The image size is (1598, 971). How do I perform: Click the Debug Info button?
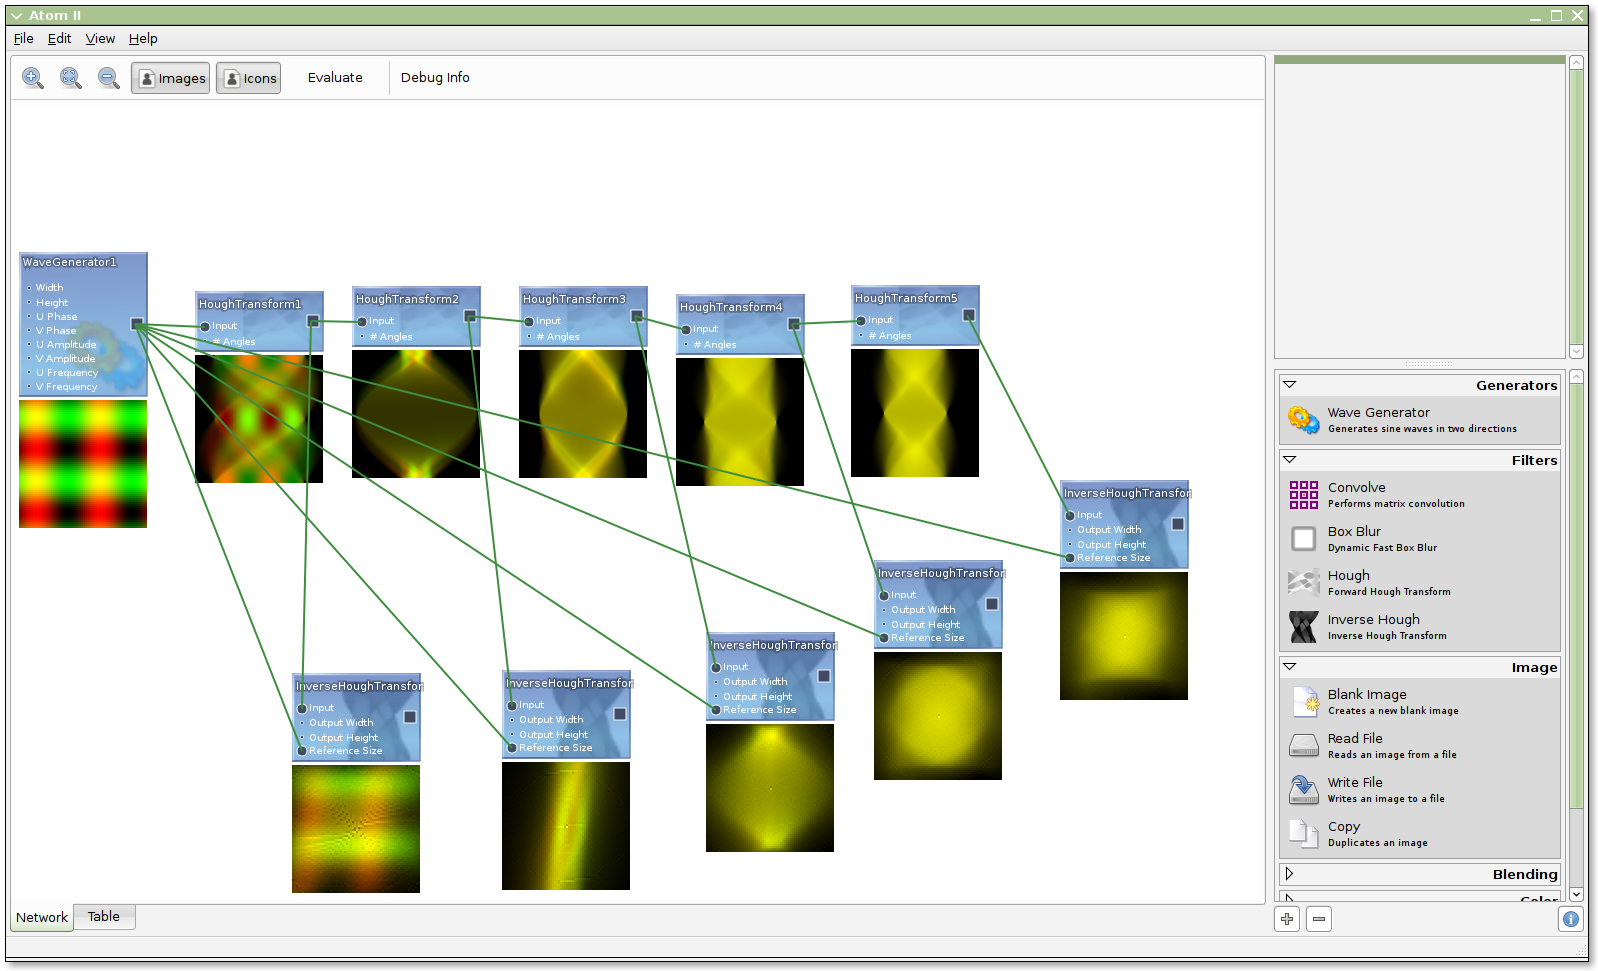(435, 78)
